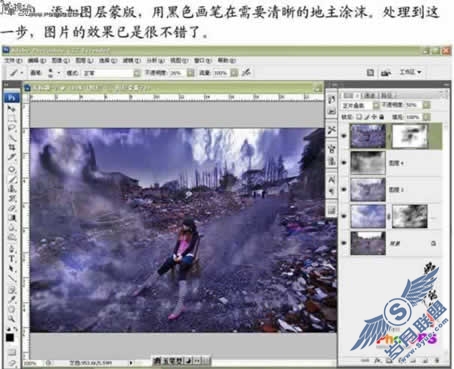Open the 文件 (File) menu
Image resolution: width=454 pixels, height=369 pixels.
(13, 61)
